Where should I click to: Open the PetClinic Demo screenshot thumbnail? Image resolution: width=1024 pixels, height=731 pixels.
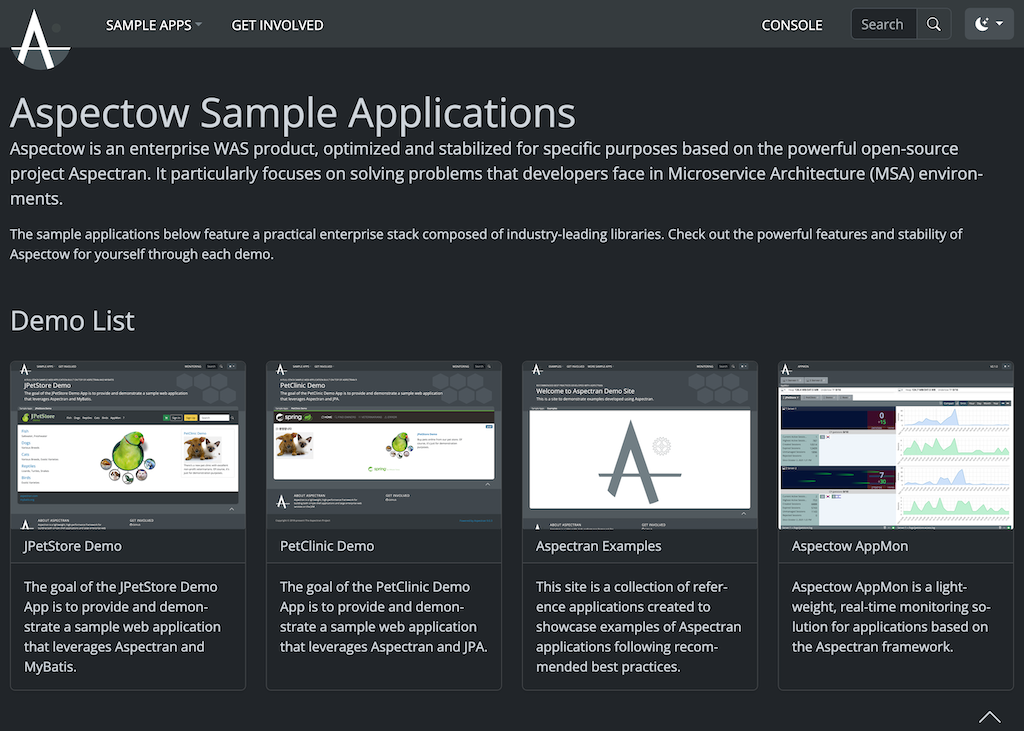point(384,445)
